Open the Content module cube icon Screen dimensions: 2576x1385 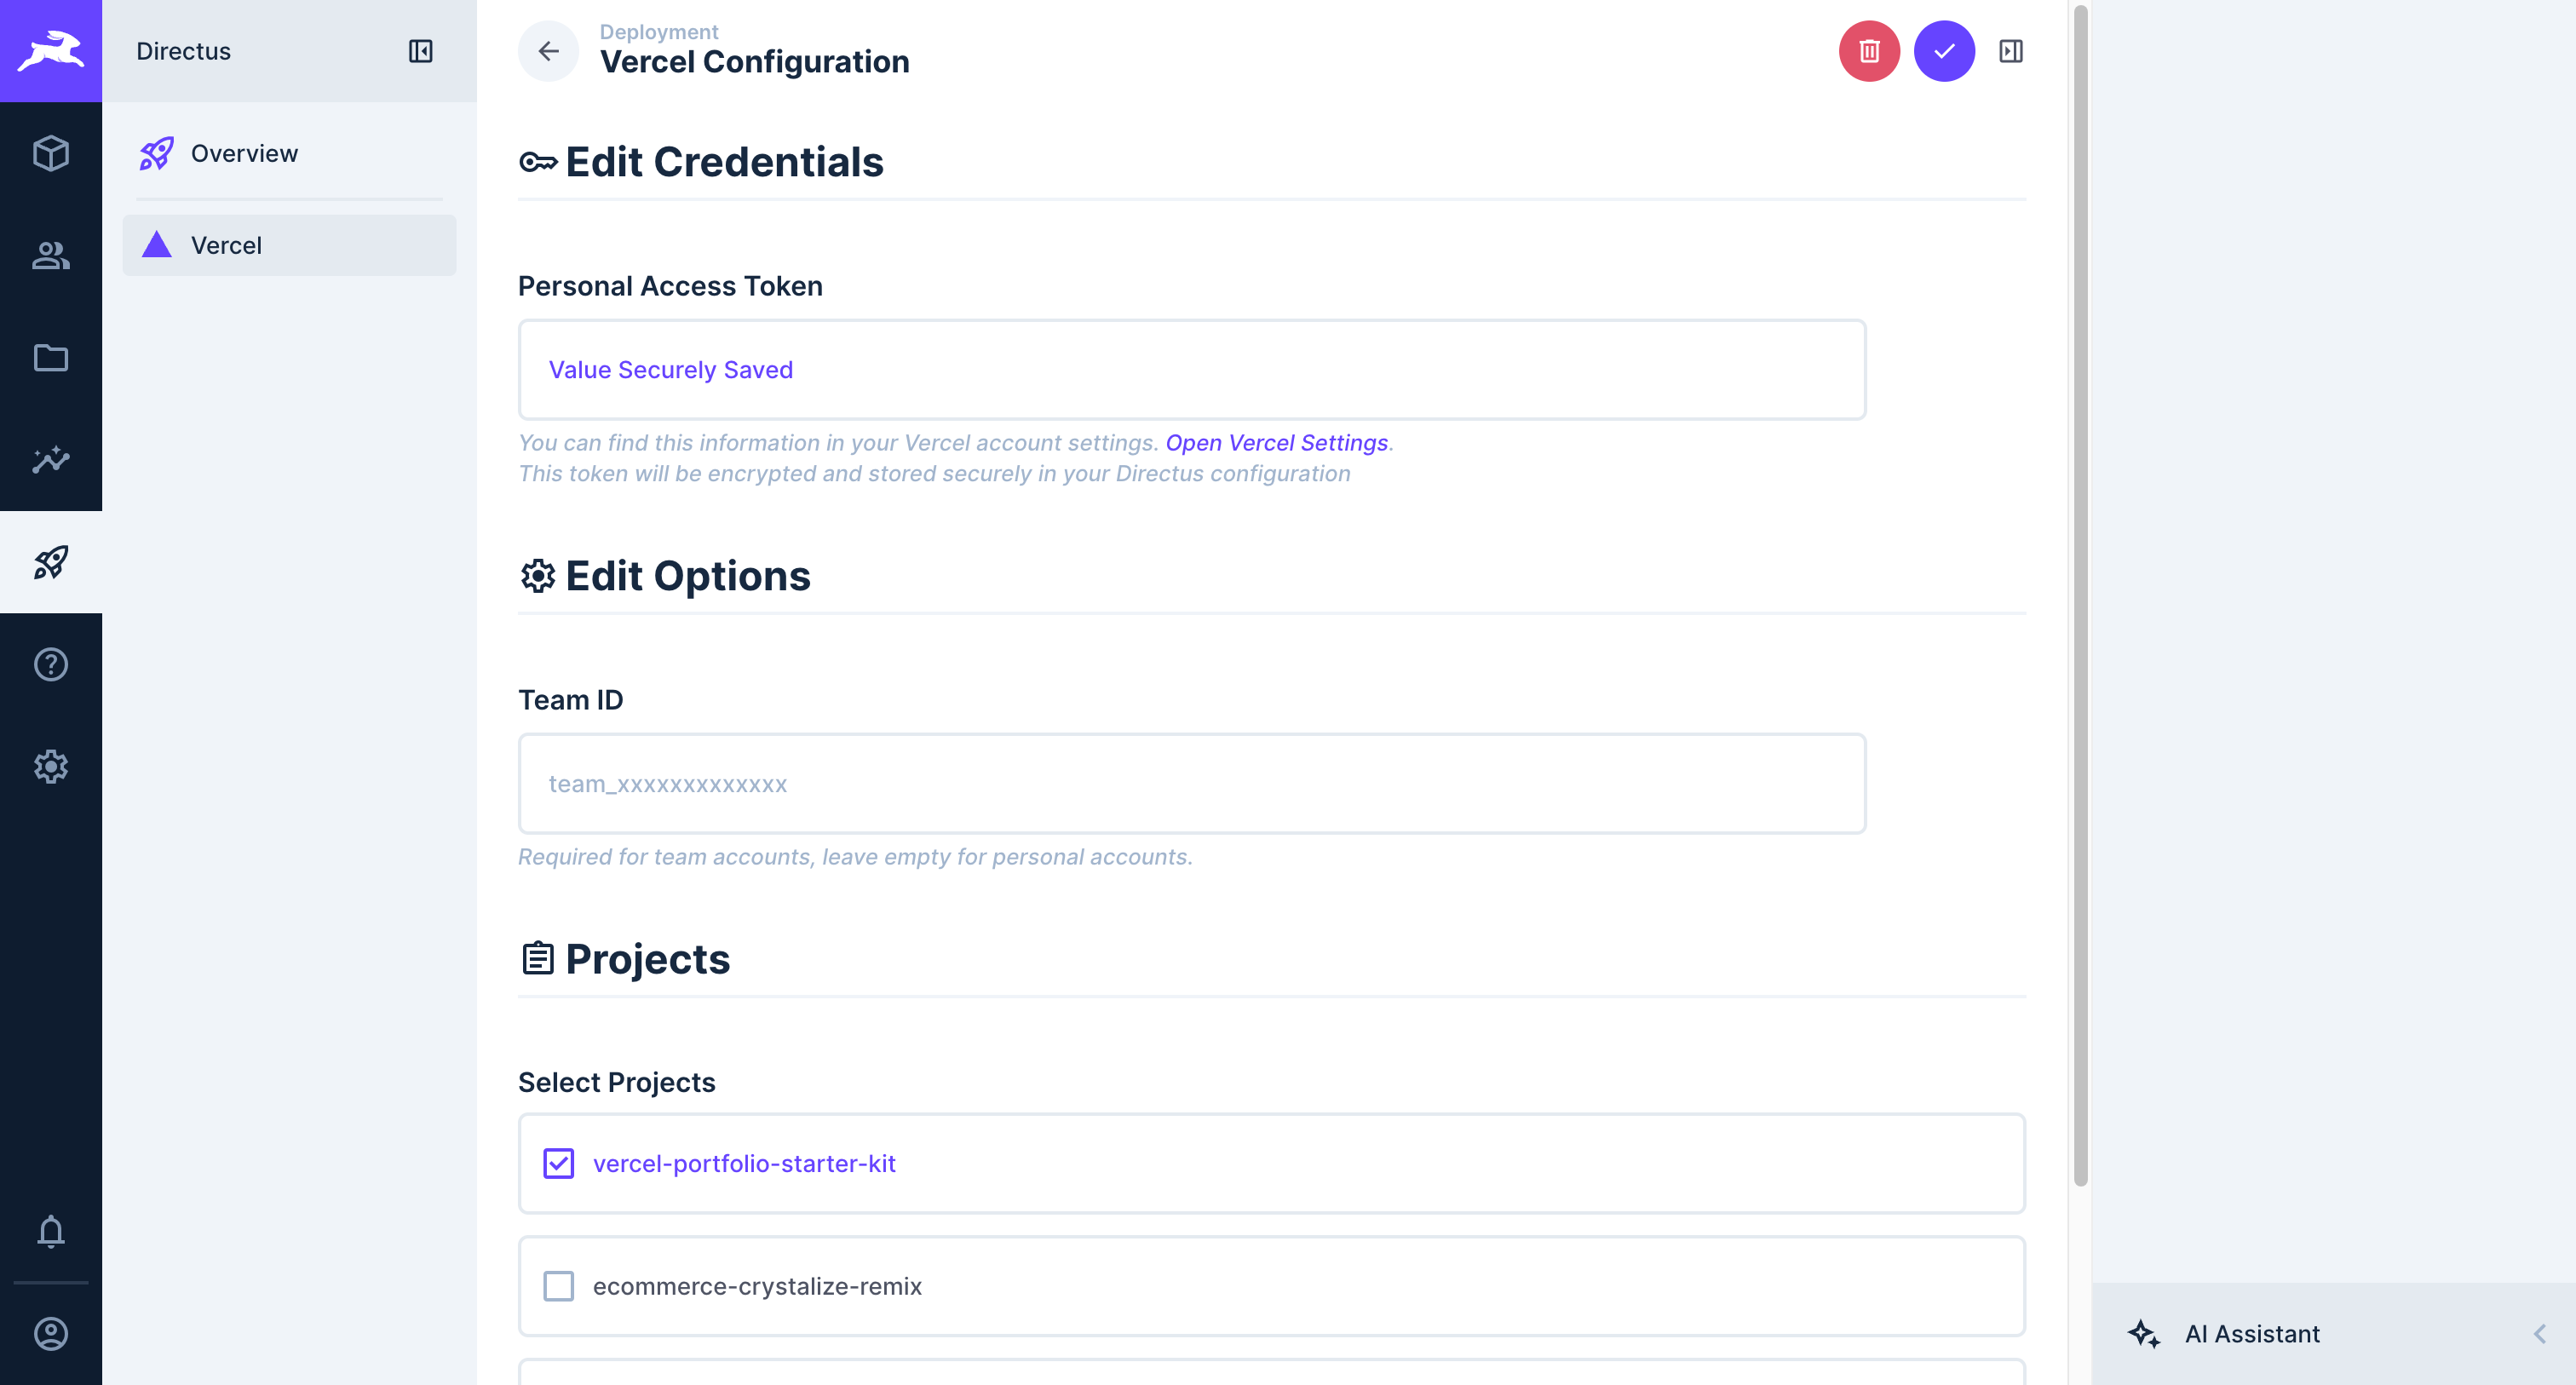coord(51,154)
